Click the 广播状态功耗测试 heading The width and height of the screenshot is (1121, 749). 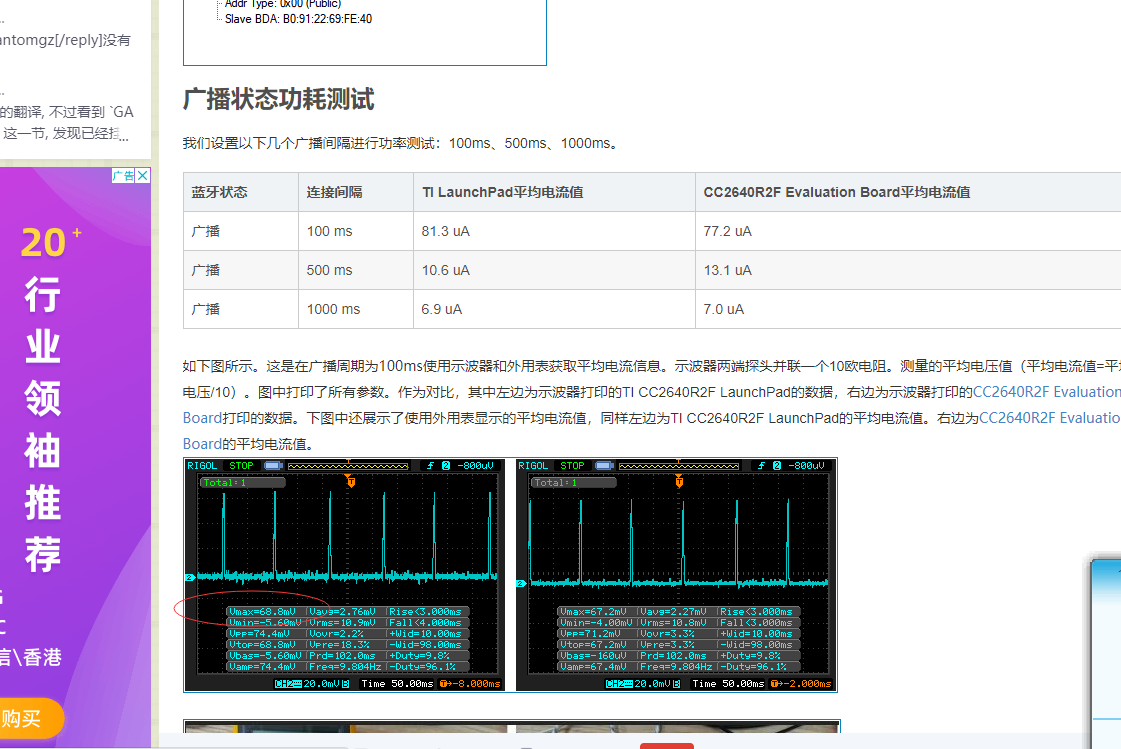click(279, 99)
